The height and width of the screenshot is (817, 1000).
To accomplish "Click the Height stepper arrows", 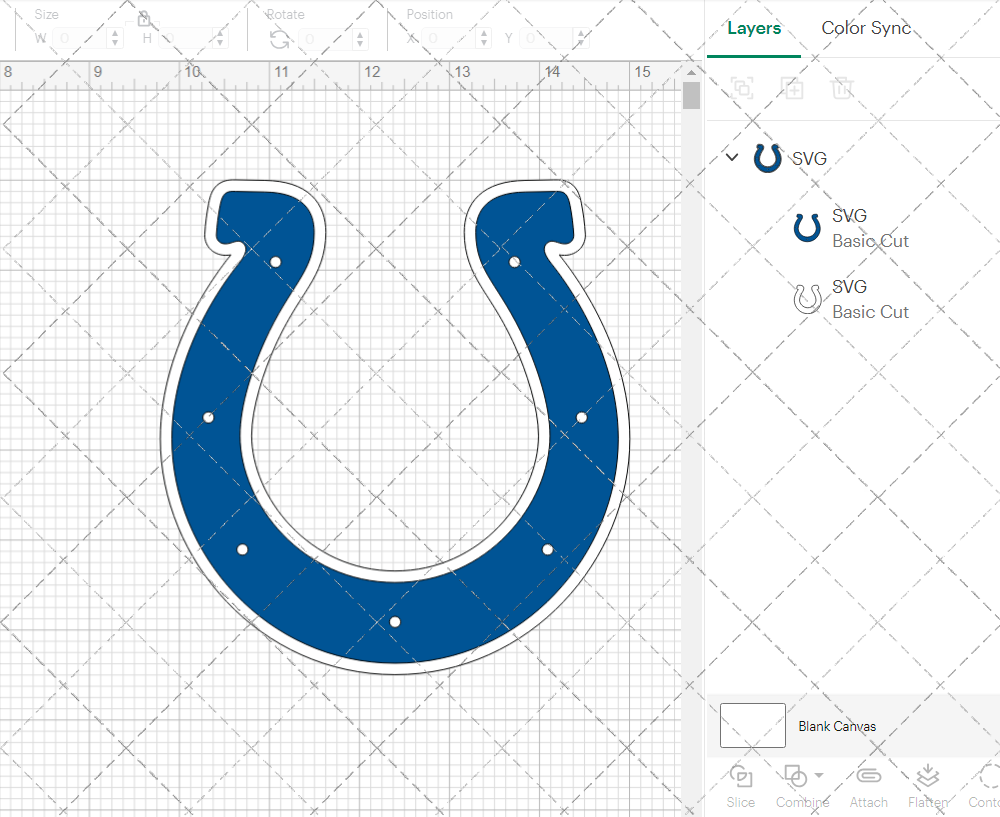I will 220,38.
